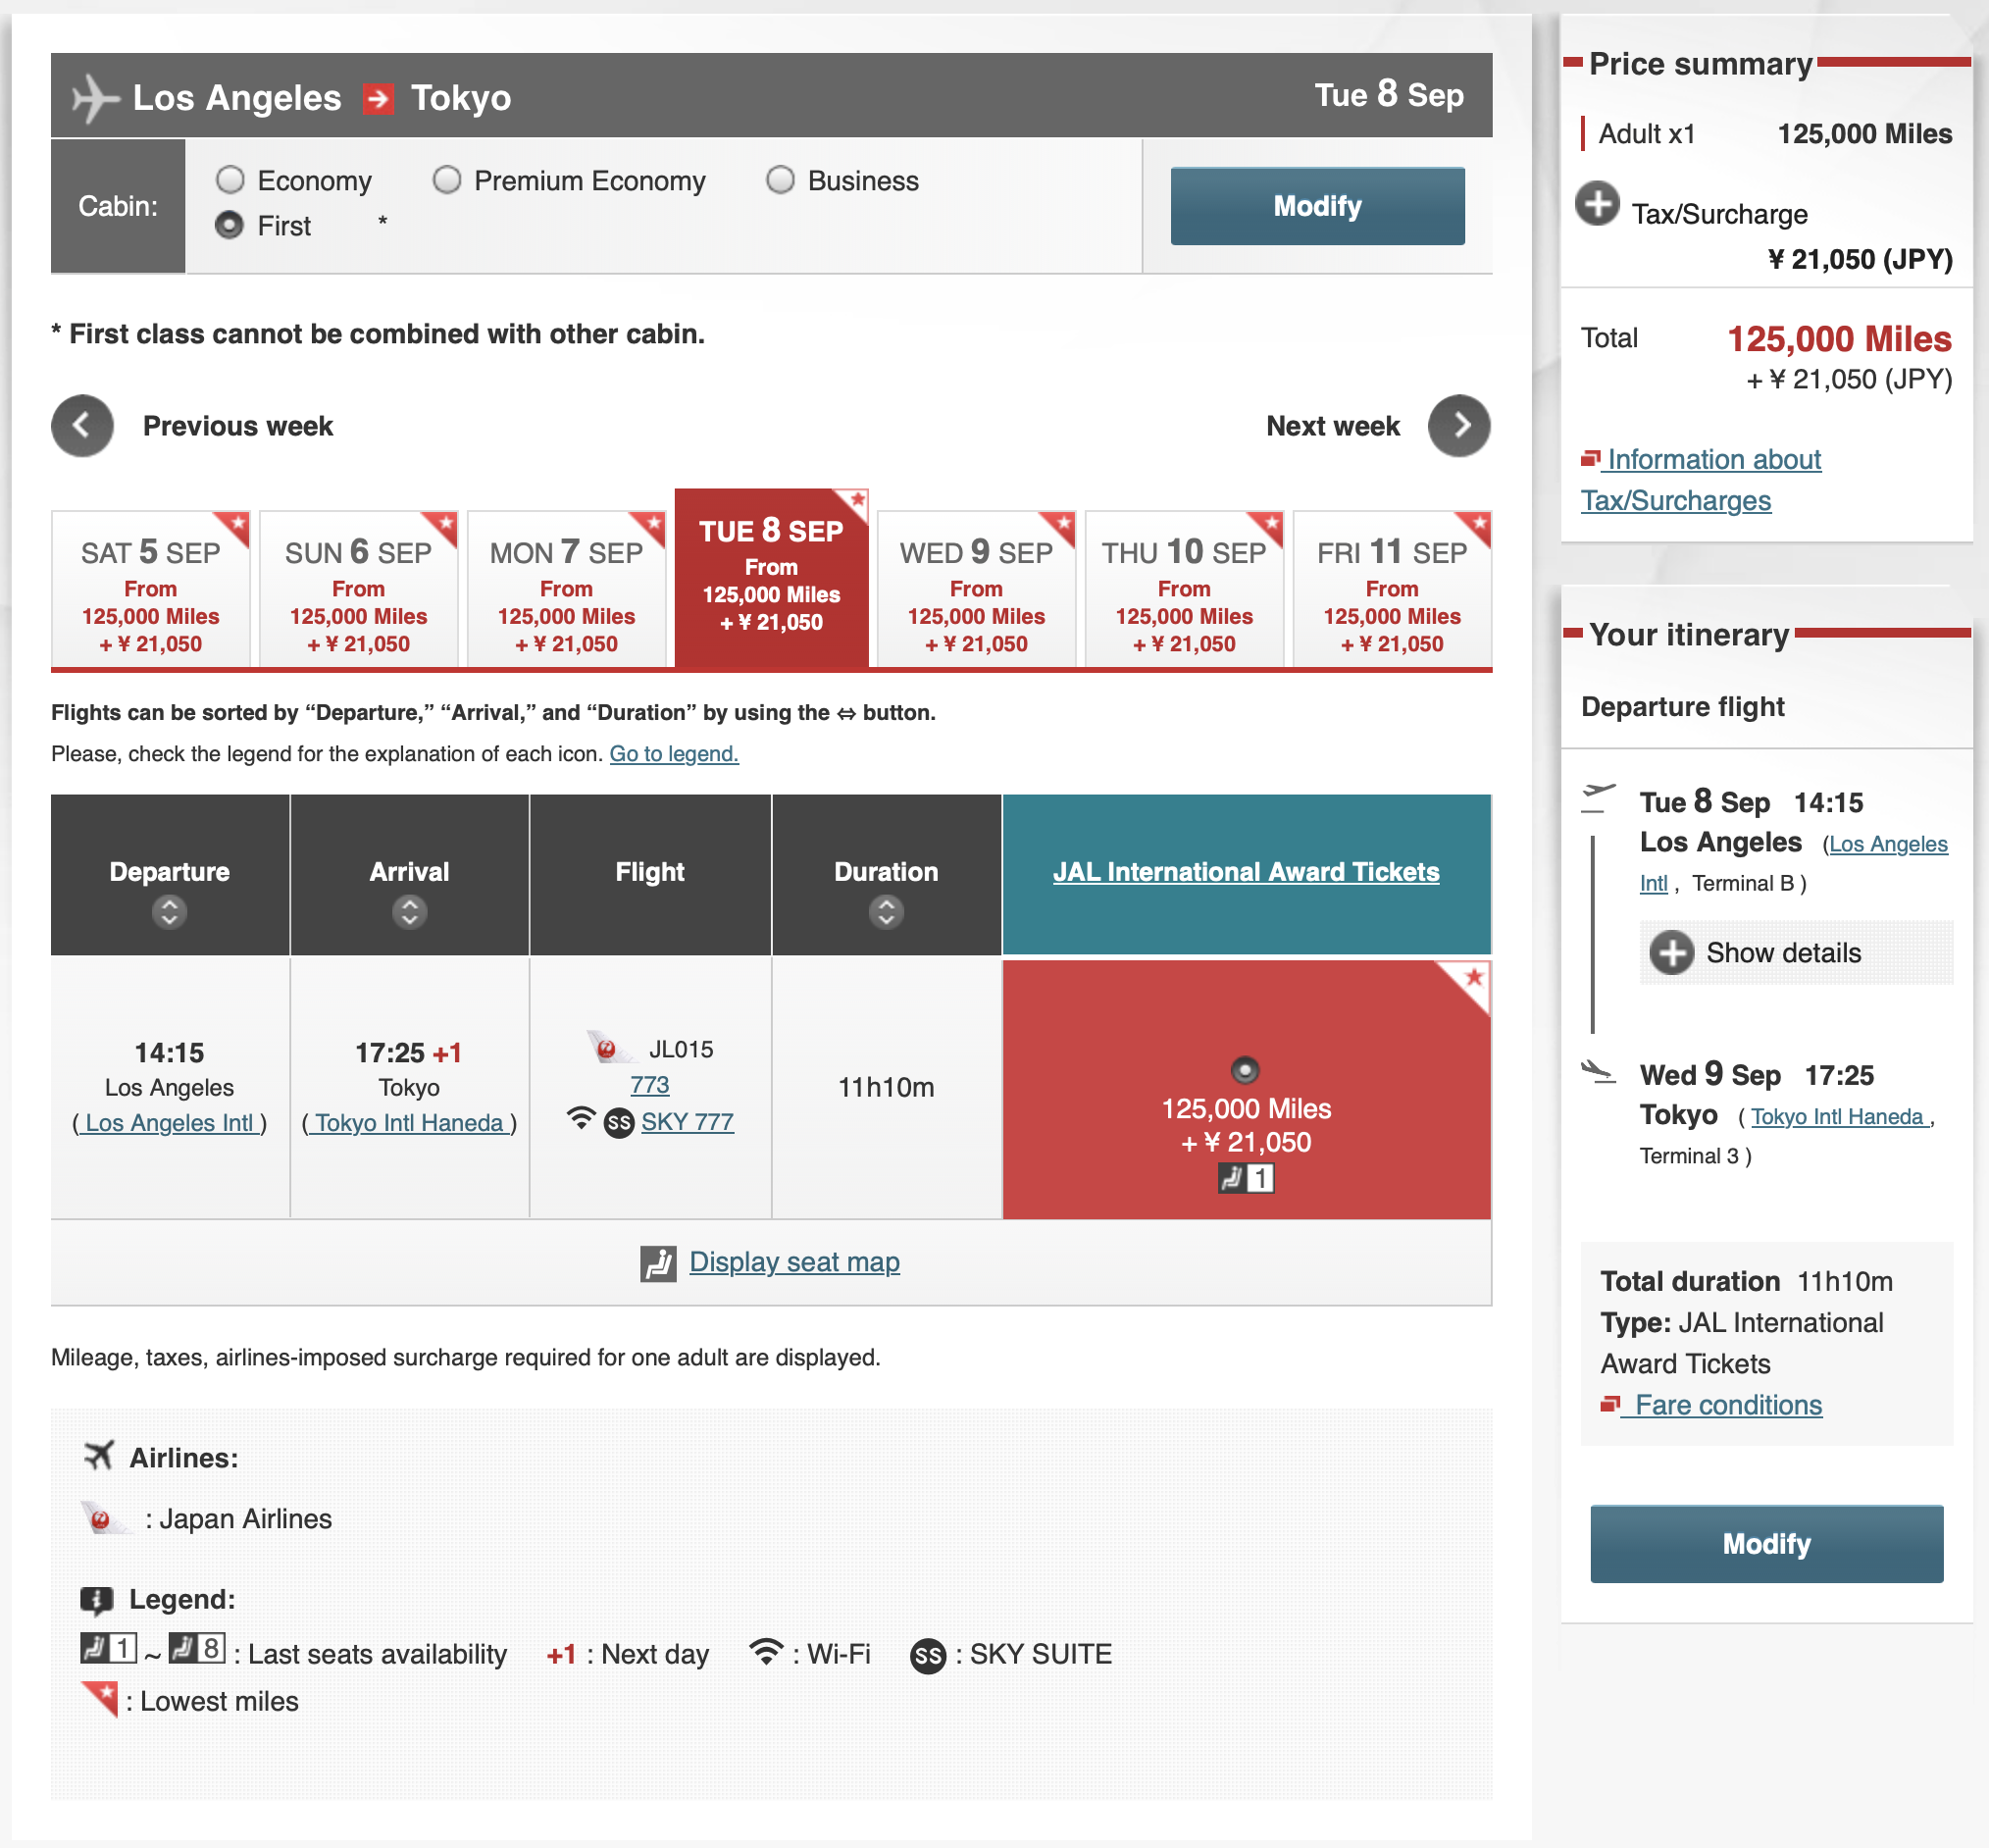Click the Wi-Fi icon in the JL015 flight row
Screen dimensions: 1989x1848
point(581,1119)
